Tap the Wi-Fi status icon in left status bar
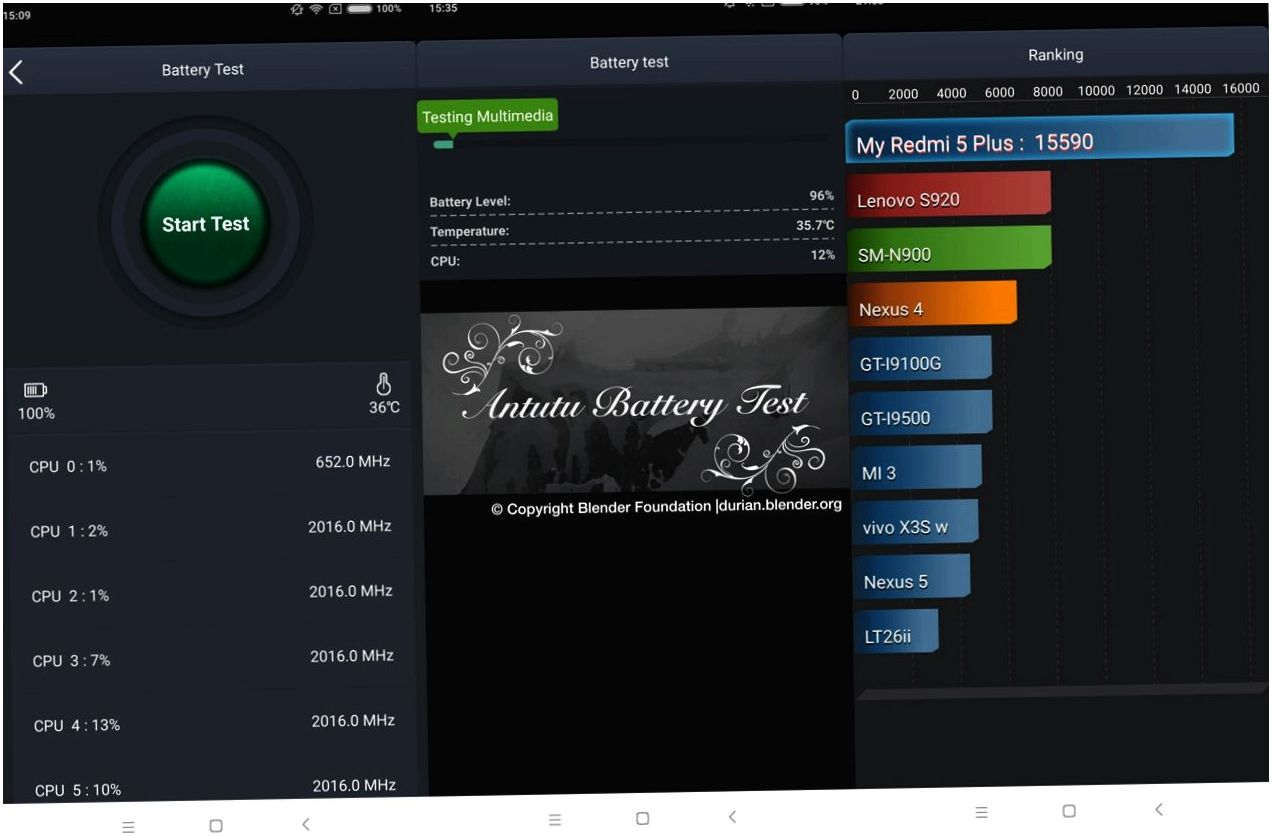 316,9
